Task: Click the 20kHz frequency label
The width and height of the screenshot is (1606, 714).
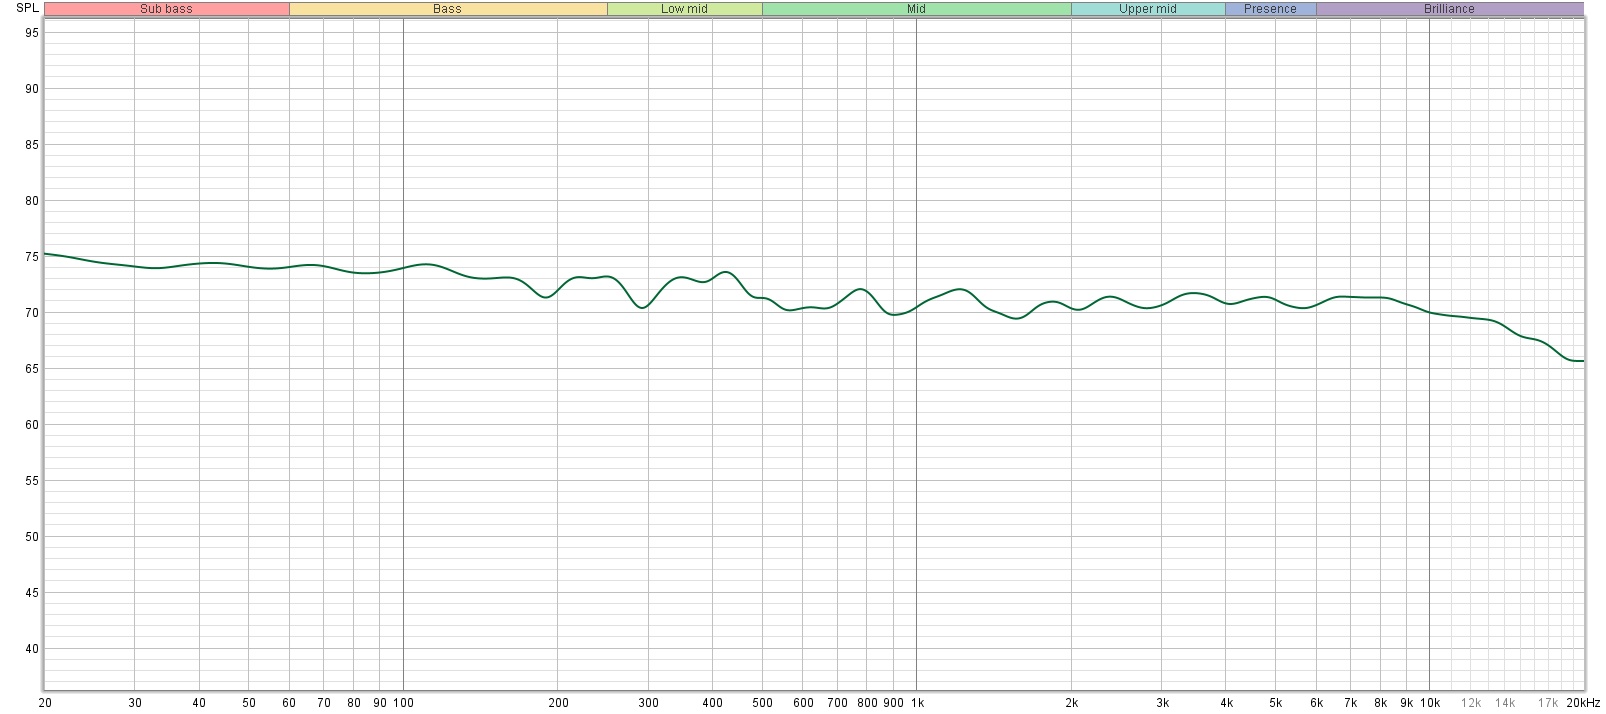Action: pyautogui.click(x=1584, y=703)
